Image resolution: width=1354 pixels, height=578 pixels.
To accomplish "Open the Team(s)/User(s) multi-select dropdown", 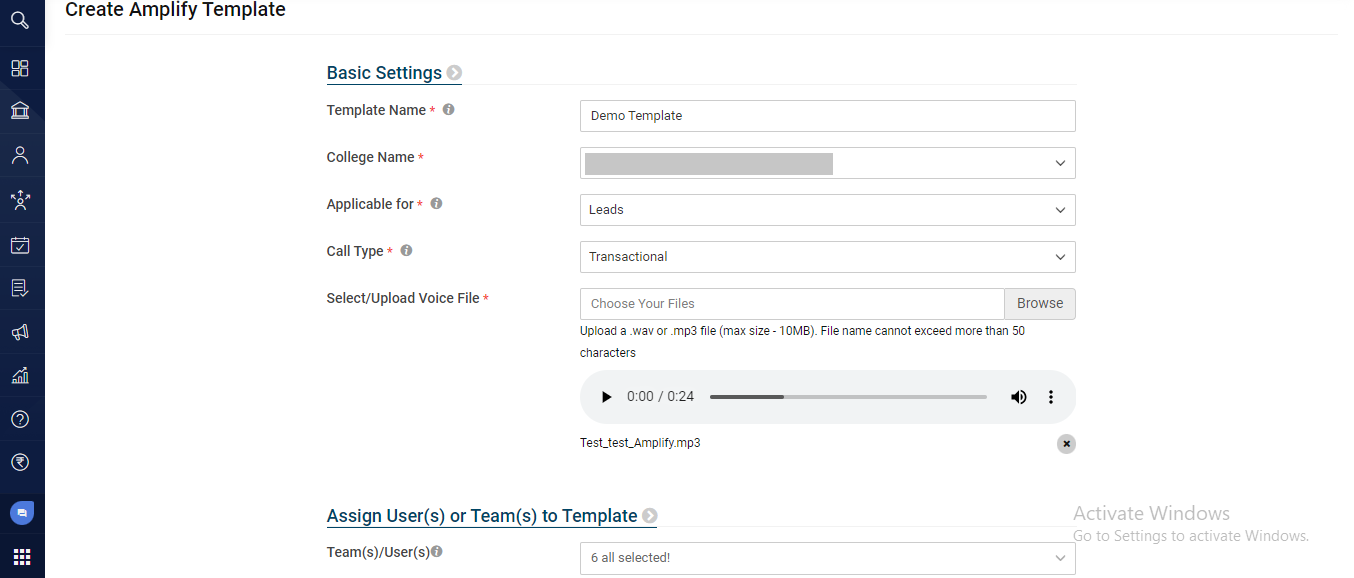I will click(827, 558).
